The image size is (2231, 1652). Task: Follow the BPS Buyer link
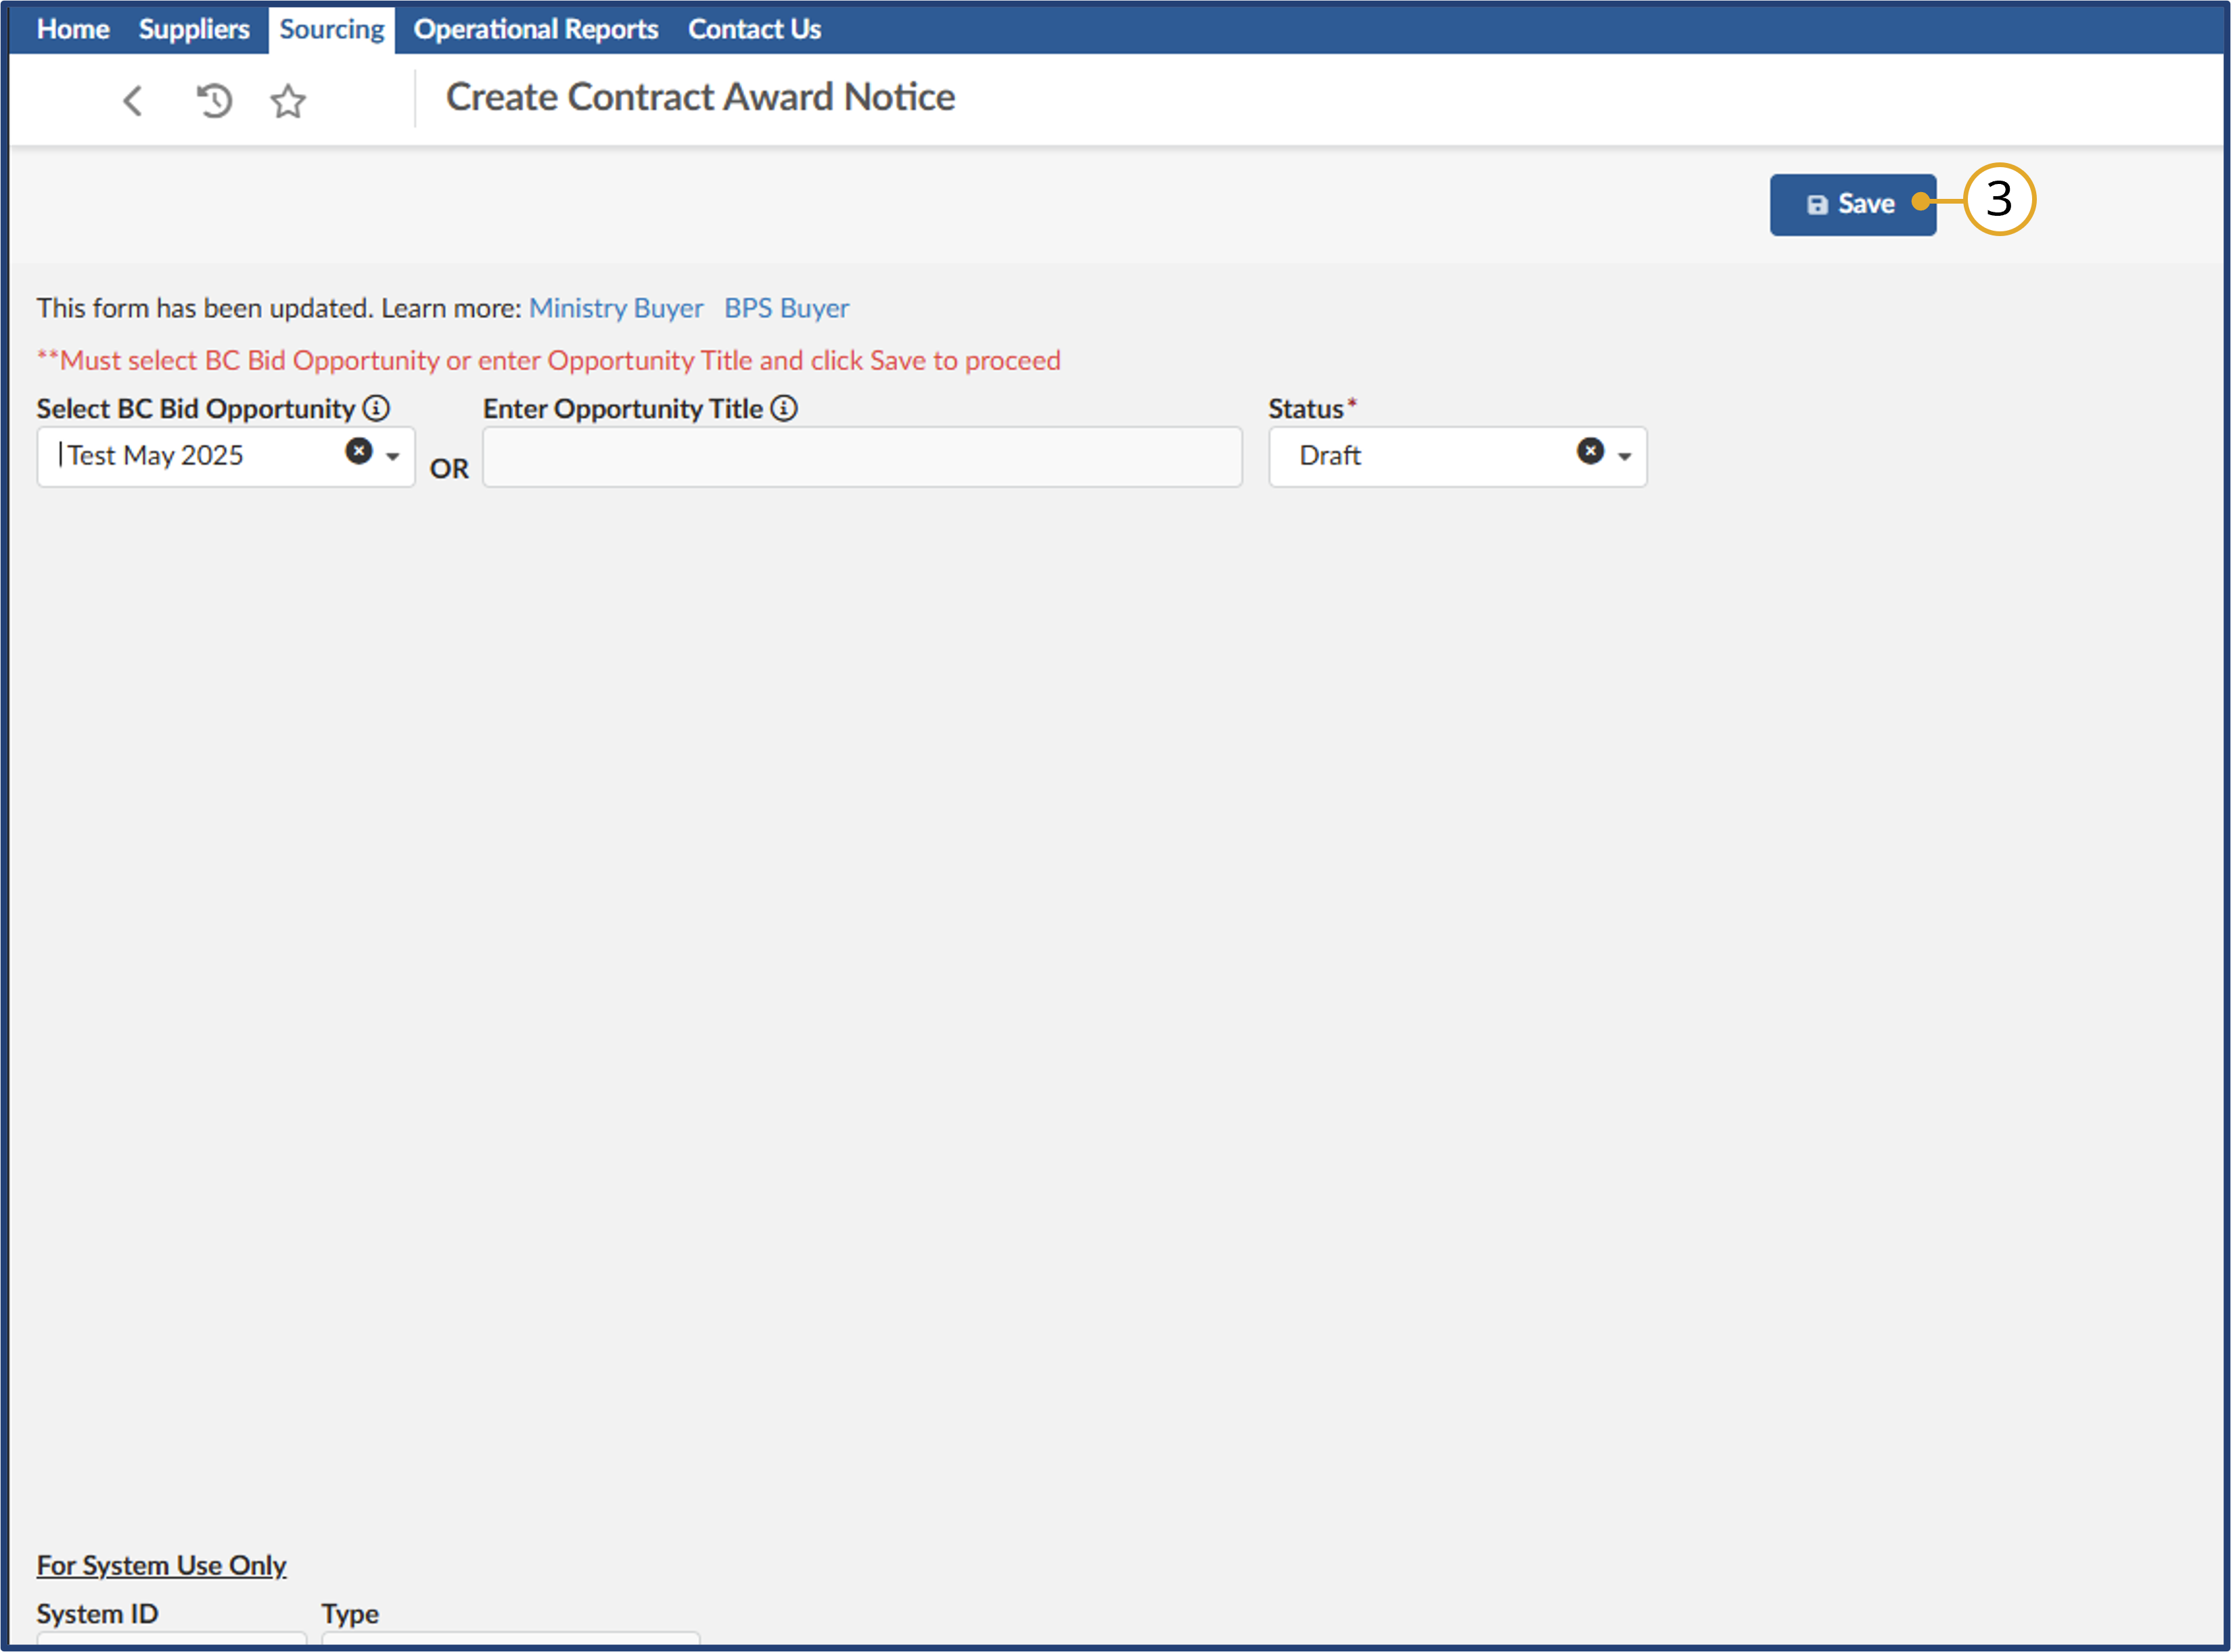click(x=787, y=308)
